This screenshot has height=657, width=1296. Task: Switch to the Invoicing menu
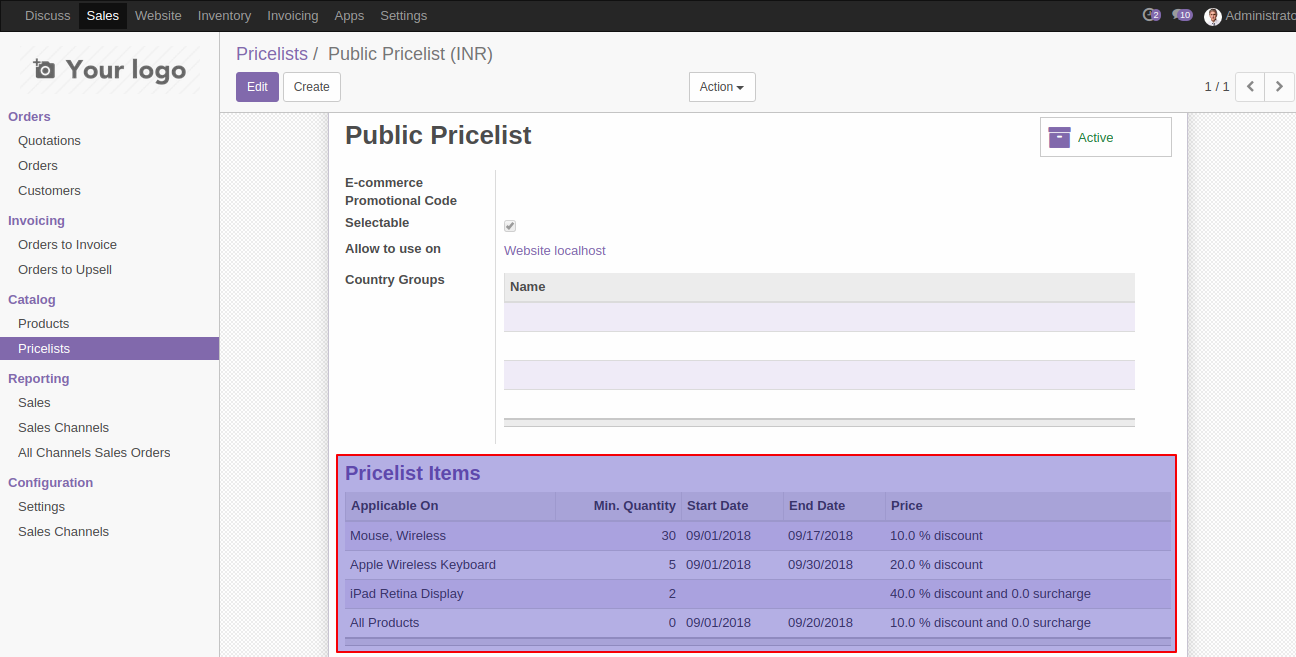tap(292, 15)
